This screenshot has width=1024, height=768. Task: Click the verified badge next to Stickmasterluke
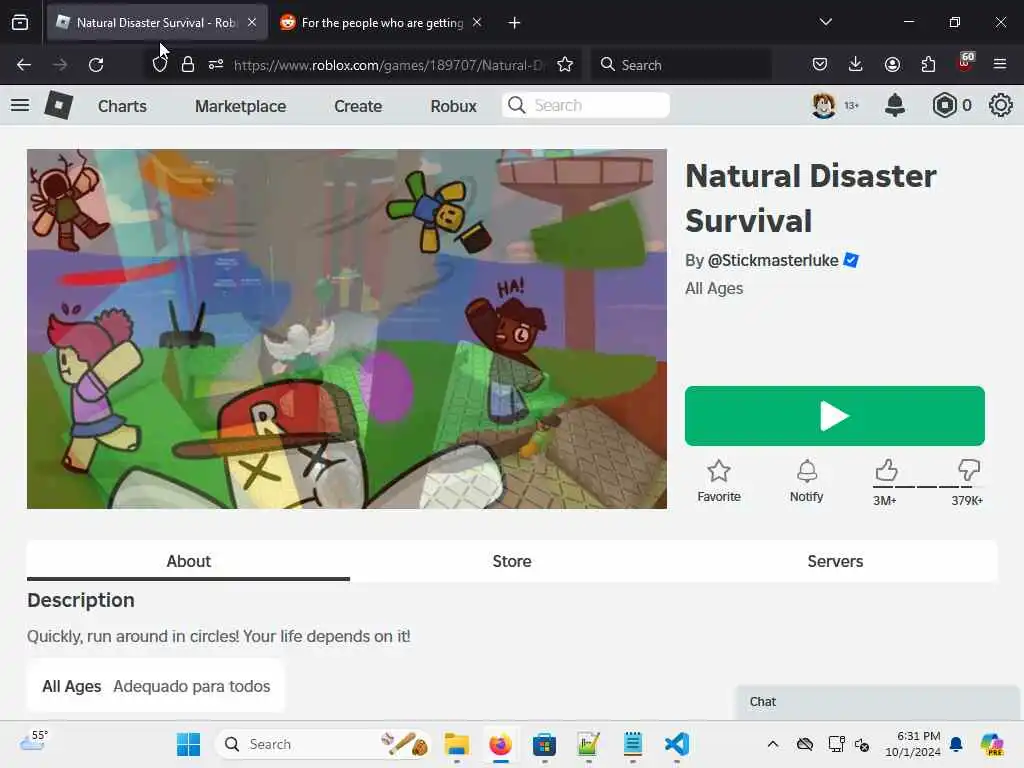851,260
